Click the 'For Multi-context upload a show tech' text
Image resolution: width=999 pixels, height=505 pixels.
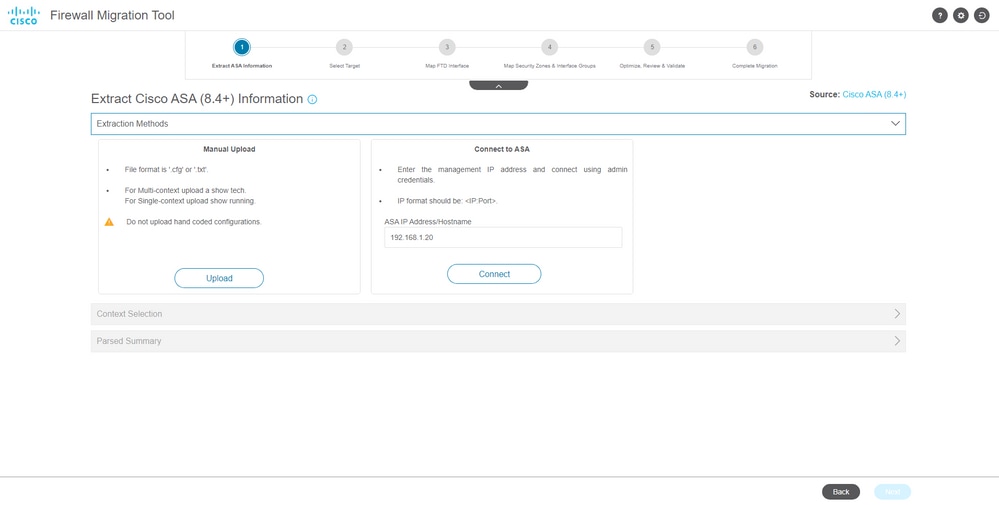[x=185, y=190]
